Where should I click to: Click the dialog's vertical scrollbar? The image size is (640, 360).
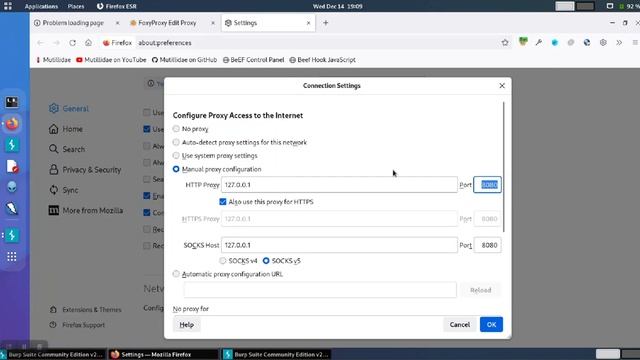(504, 167)
